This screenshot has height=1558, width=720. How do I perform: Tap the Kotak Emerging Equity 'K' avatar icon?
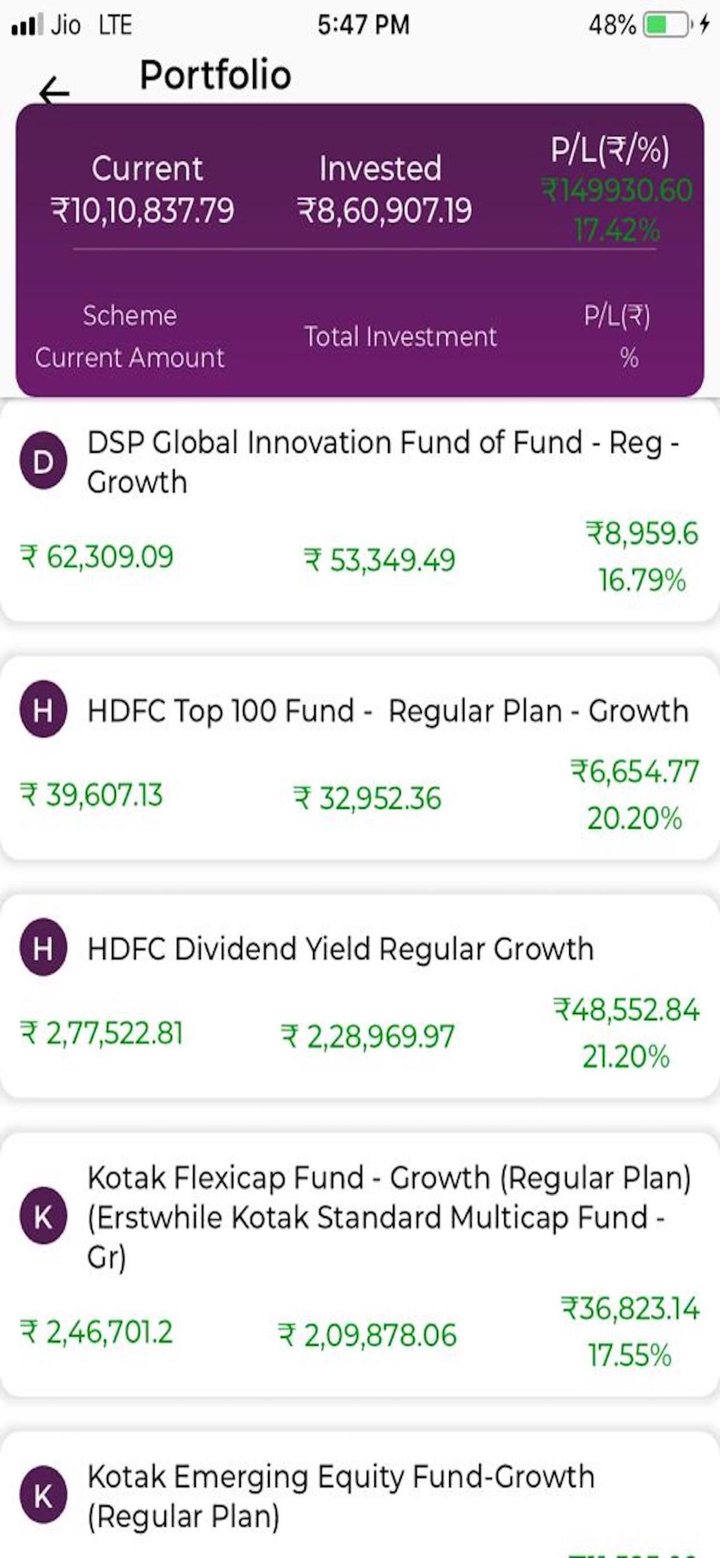(43, 1496)
